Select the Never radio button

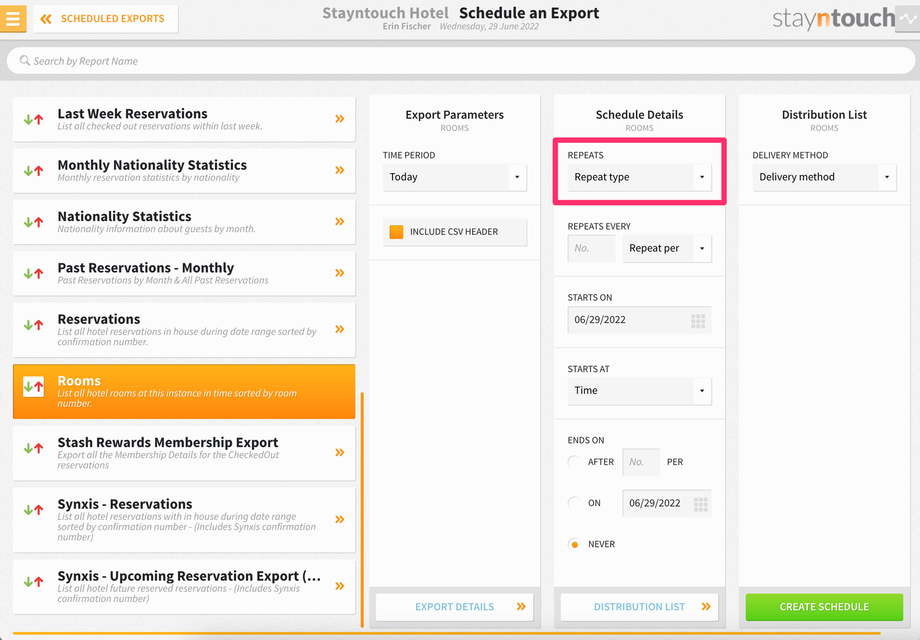[574, 544]
